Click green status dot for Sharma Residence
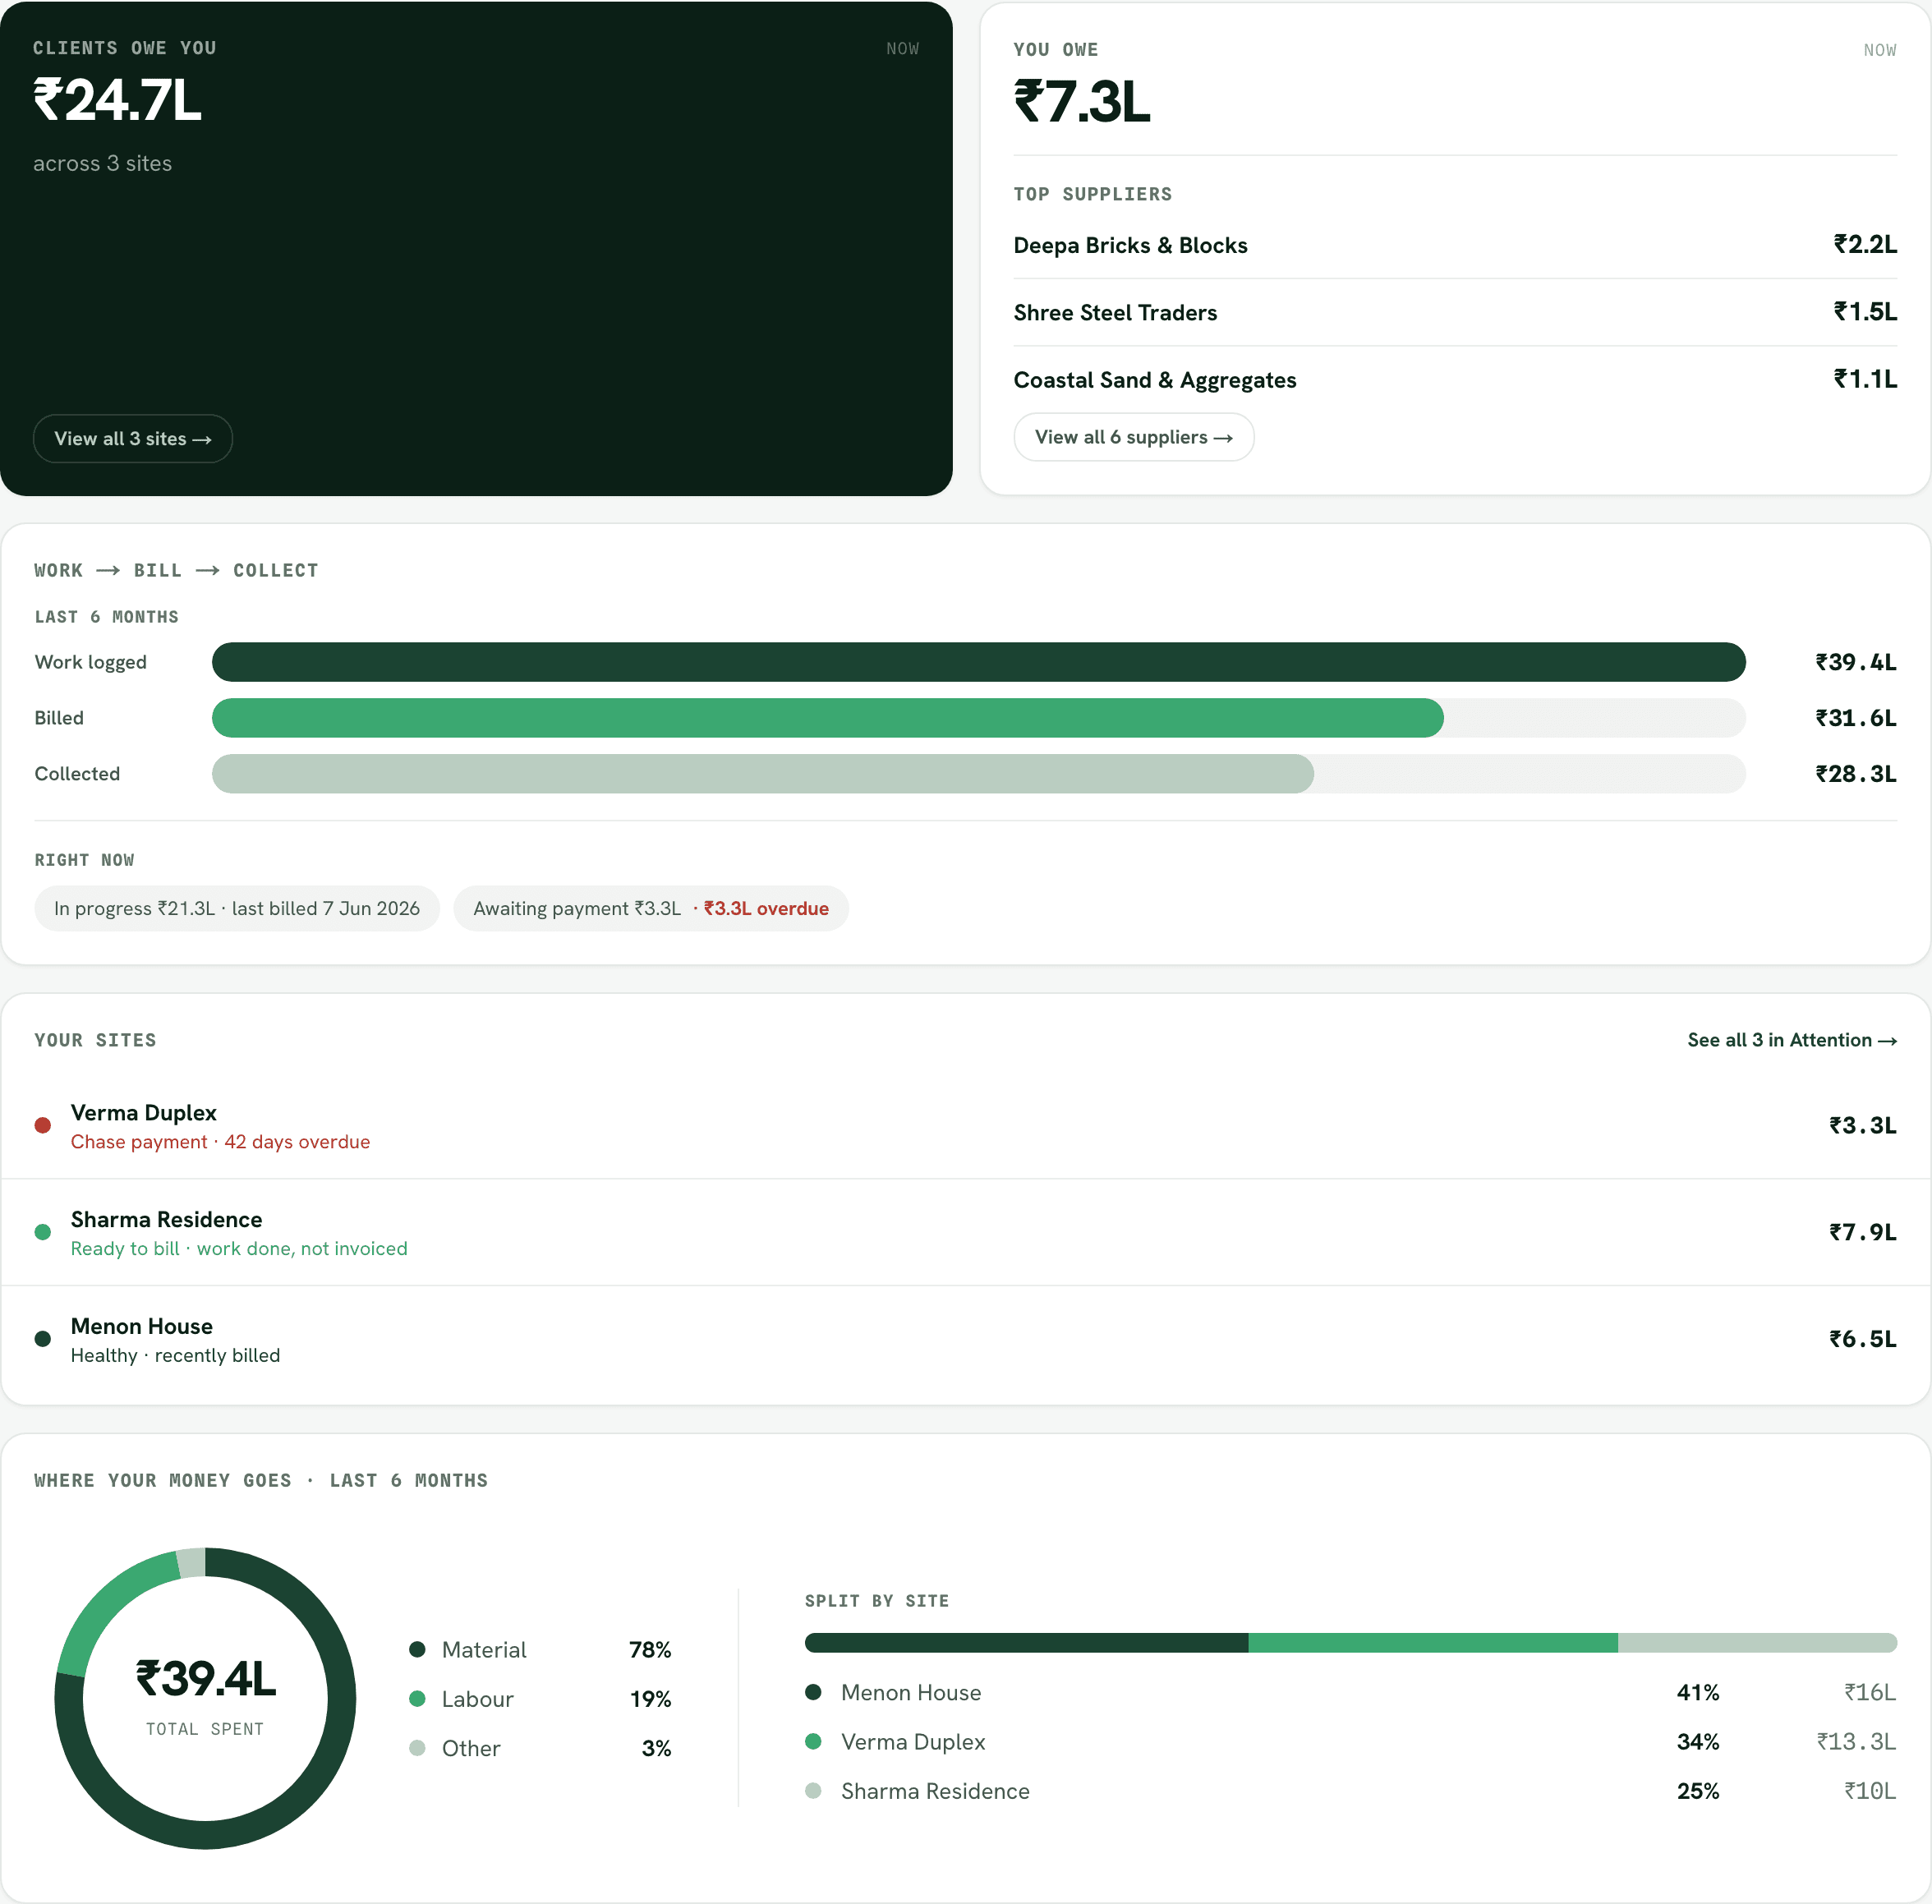This screenshot has height=1904, width=1932. coord(43,1232)
